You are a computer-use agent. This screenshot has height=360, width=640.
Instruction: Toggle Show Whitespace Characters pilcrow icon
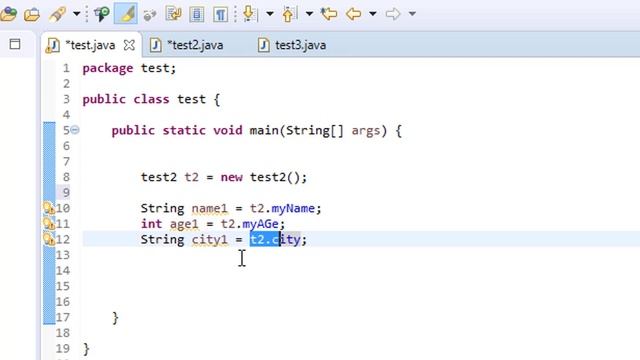(x=220, y=14)
